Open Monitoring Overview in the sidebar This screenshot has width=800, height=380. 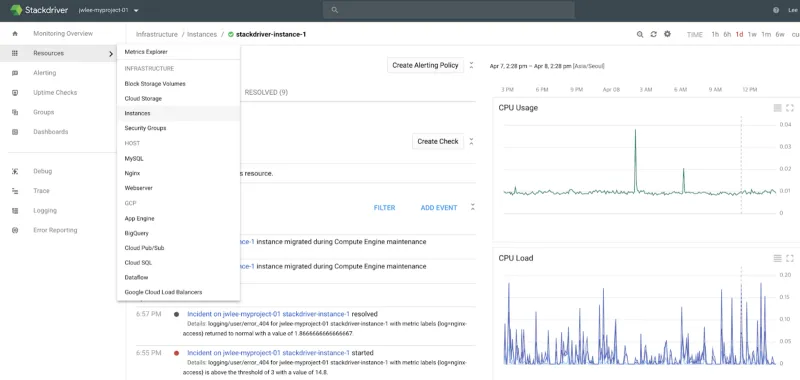63,34
